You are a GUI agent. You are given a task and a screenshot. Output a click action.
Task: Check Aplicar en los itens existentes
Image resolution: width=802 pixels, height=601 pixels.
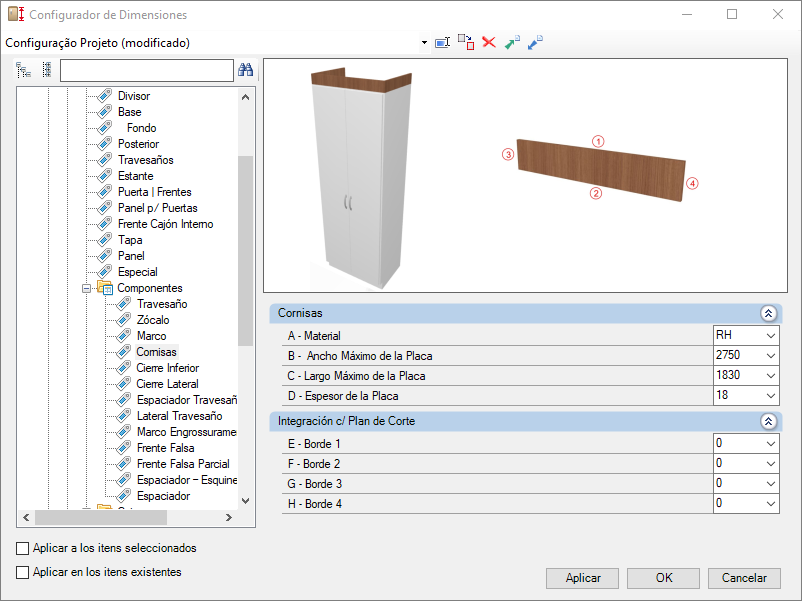pos(23,572)
